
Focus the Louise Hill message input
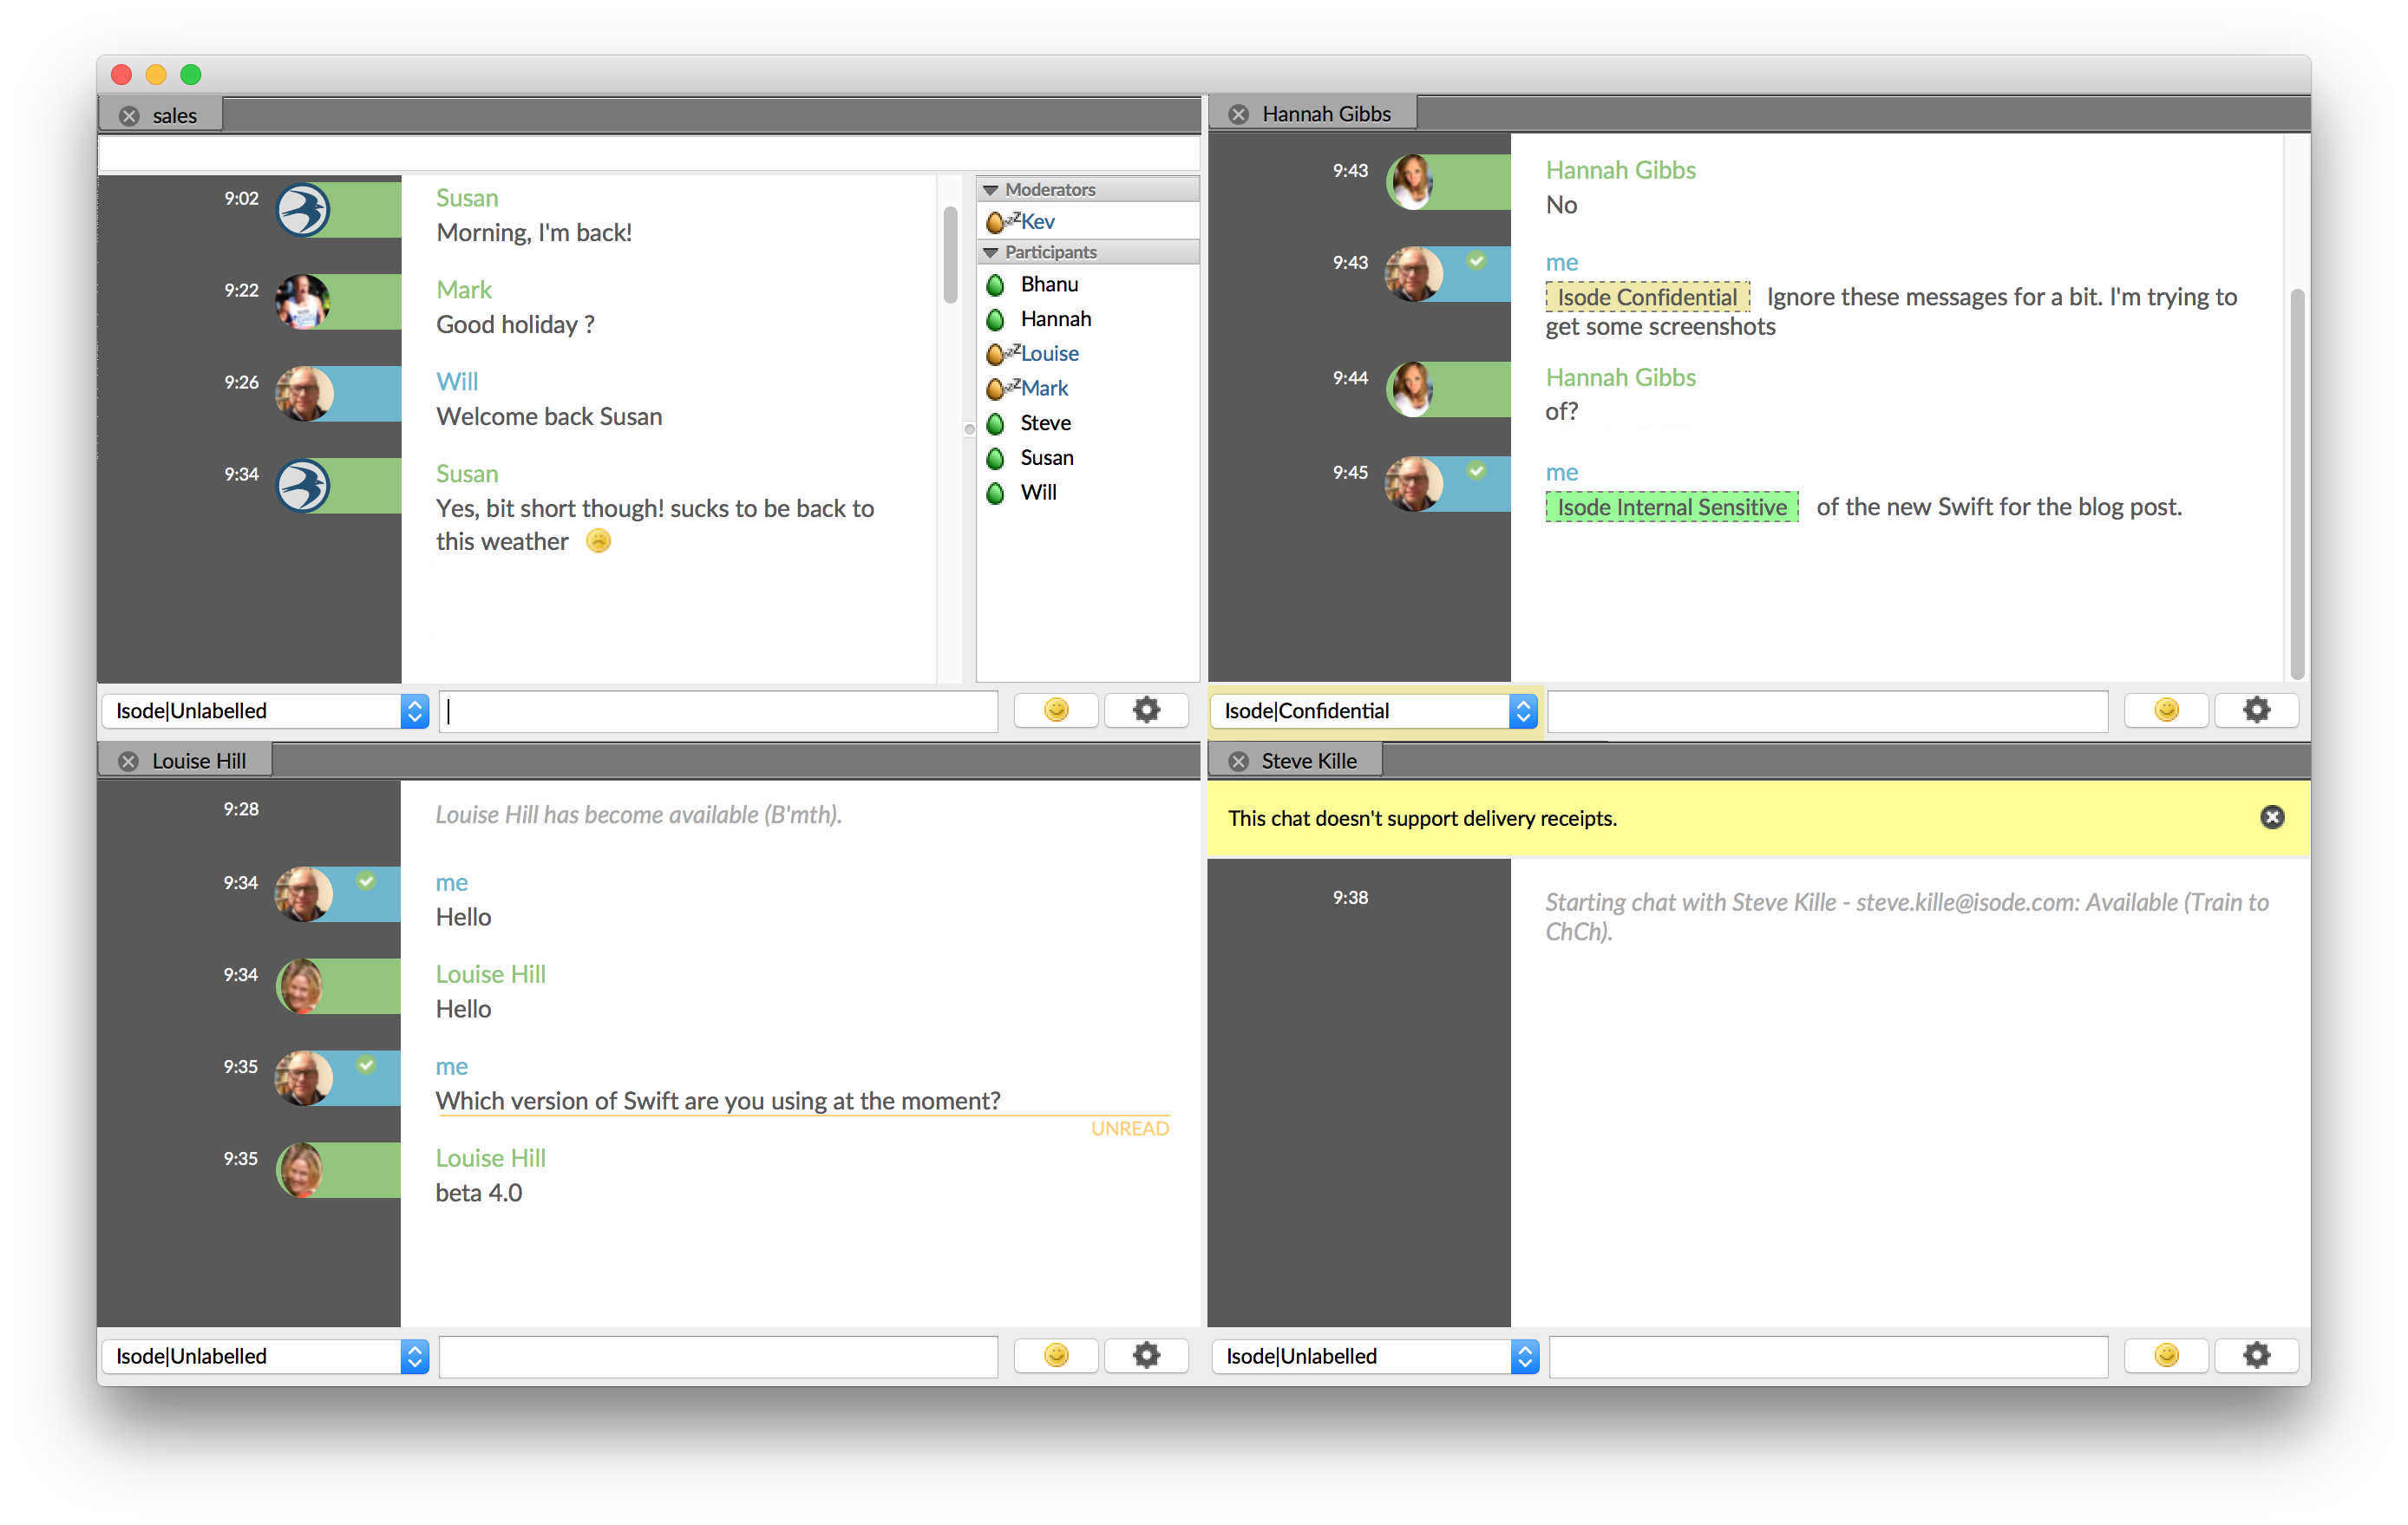[718, 1356]
